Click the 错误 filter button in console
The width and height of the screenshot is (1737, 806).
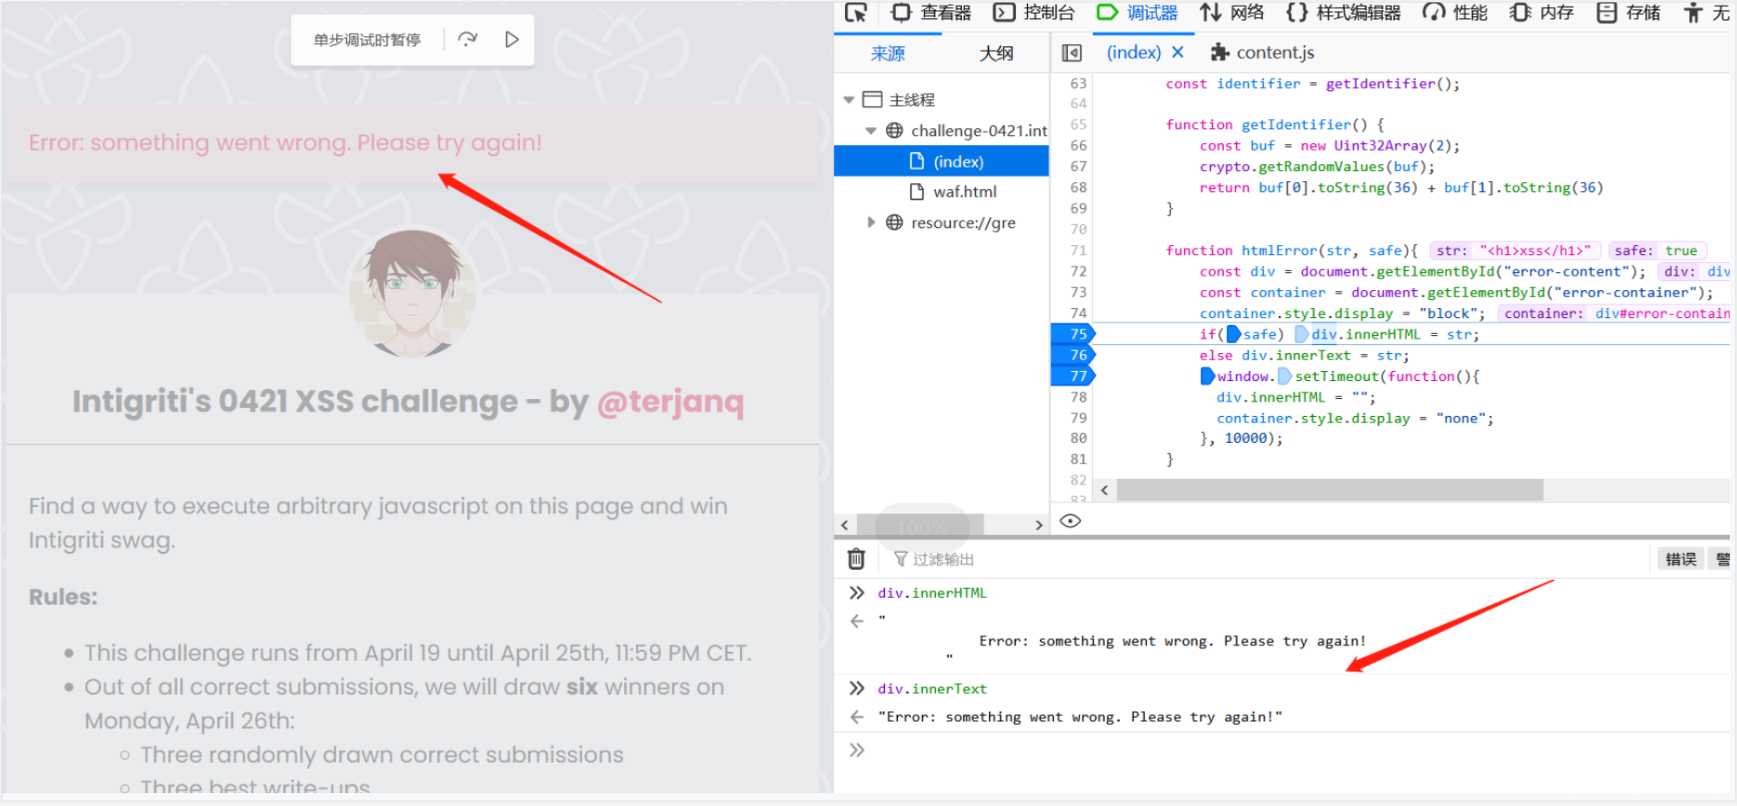(x=1680, y=559)
